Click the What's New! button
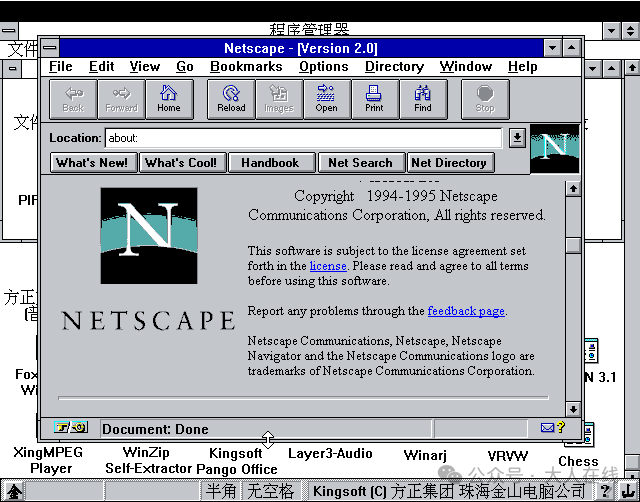The width and height of the screenshot is (640, 502). (x=93, y=163)
